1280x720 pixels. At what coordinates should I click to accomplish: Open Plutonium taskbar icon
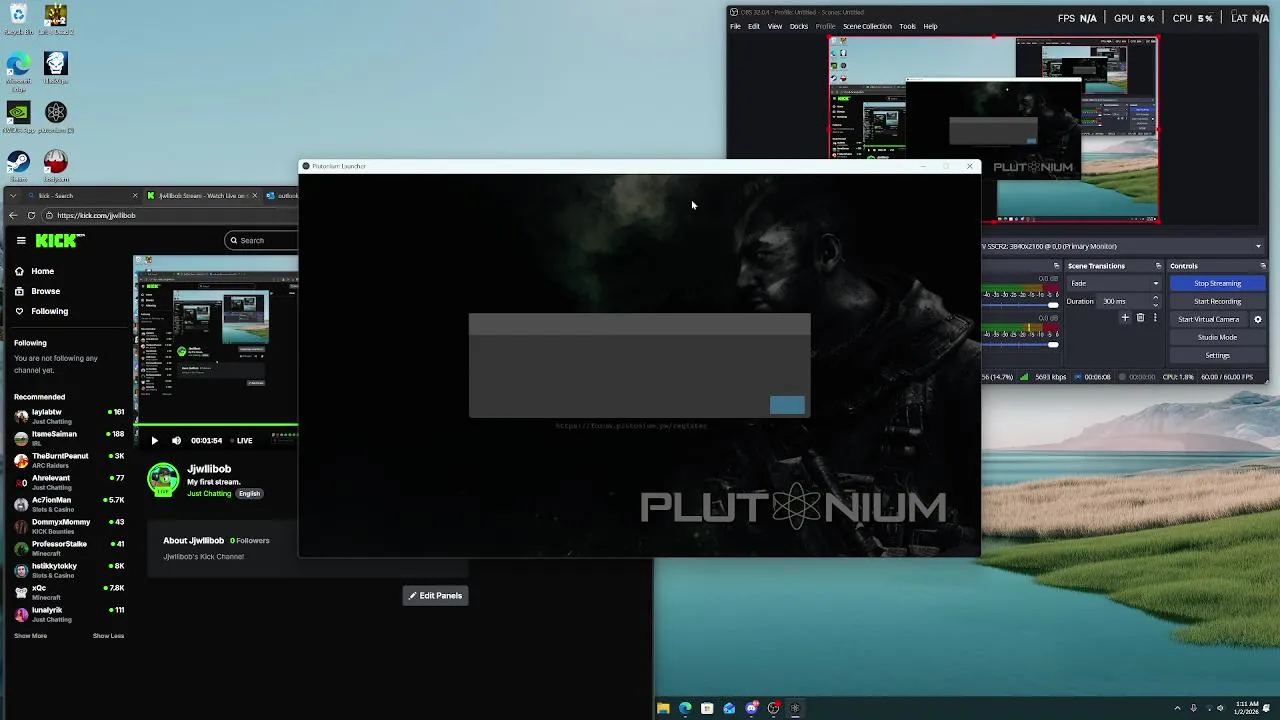[795, 708]
